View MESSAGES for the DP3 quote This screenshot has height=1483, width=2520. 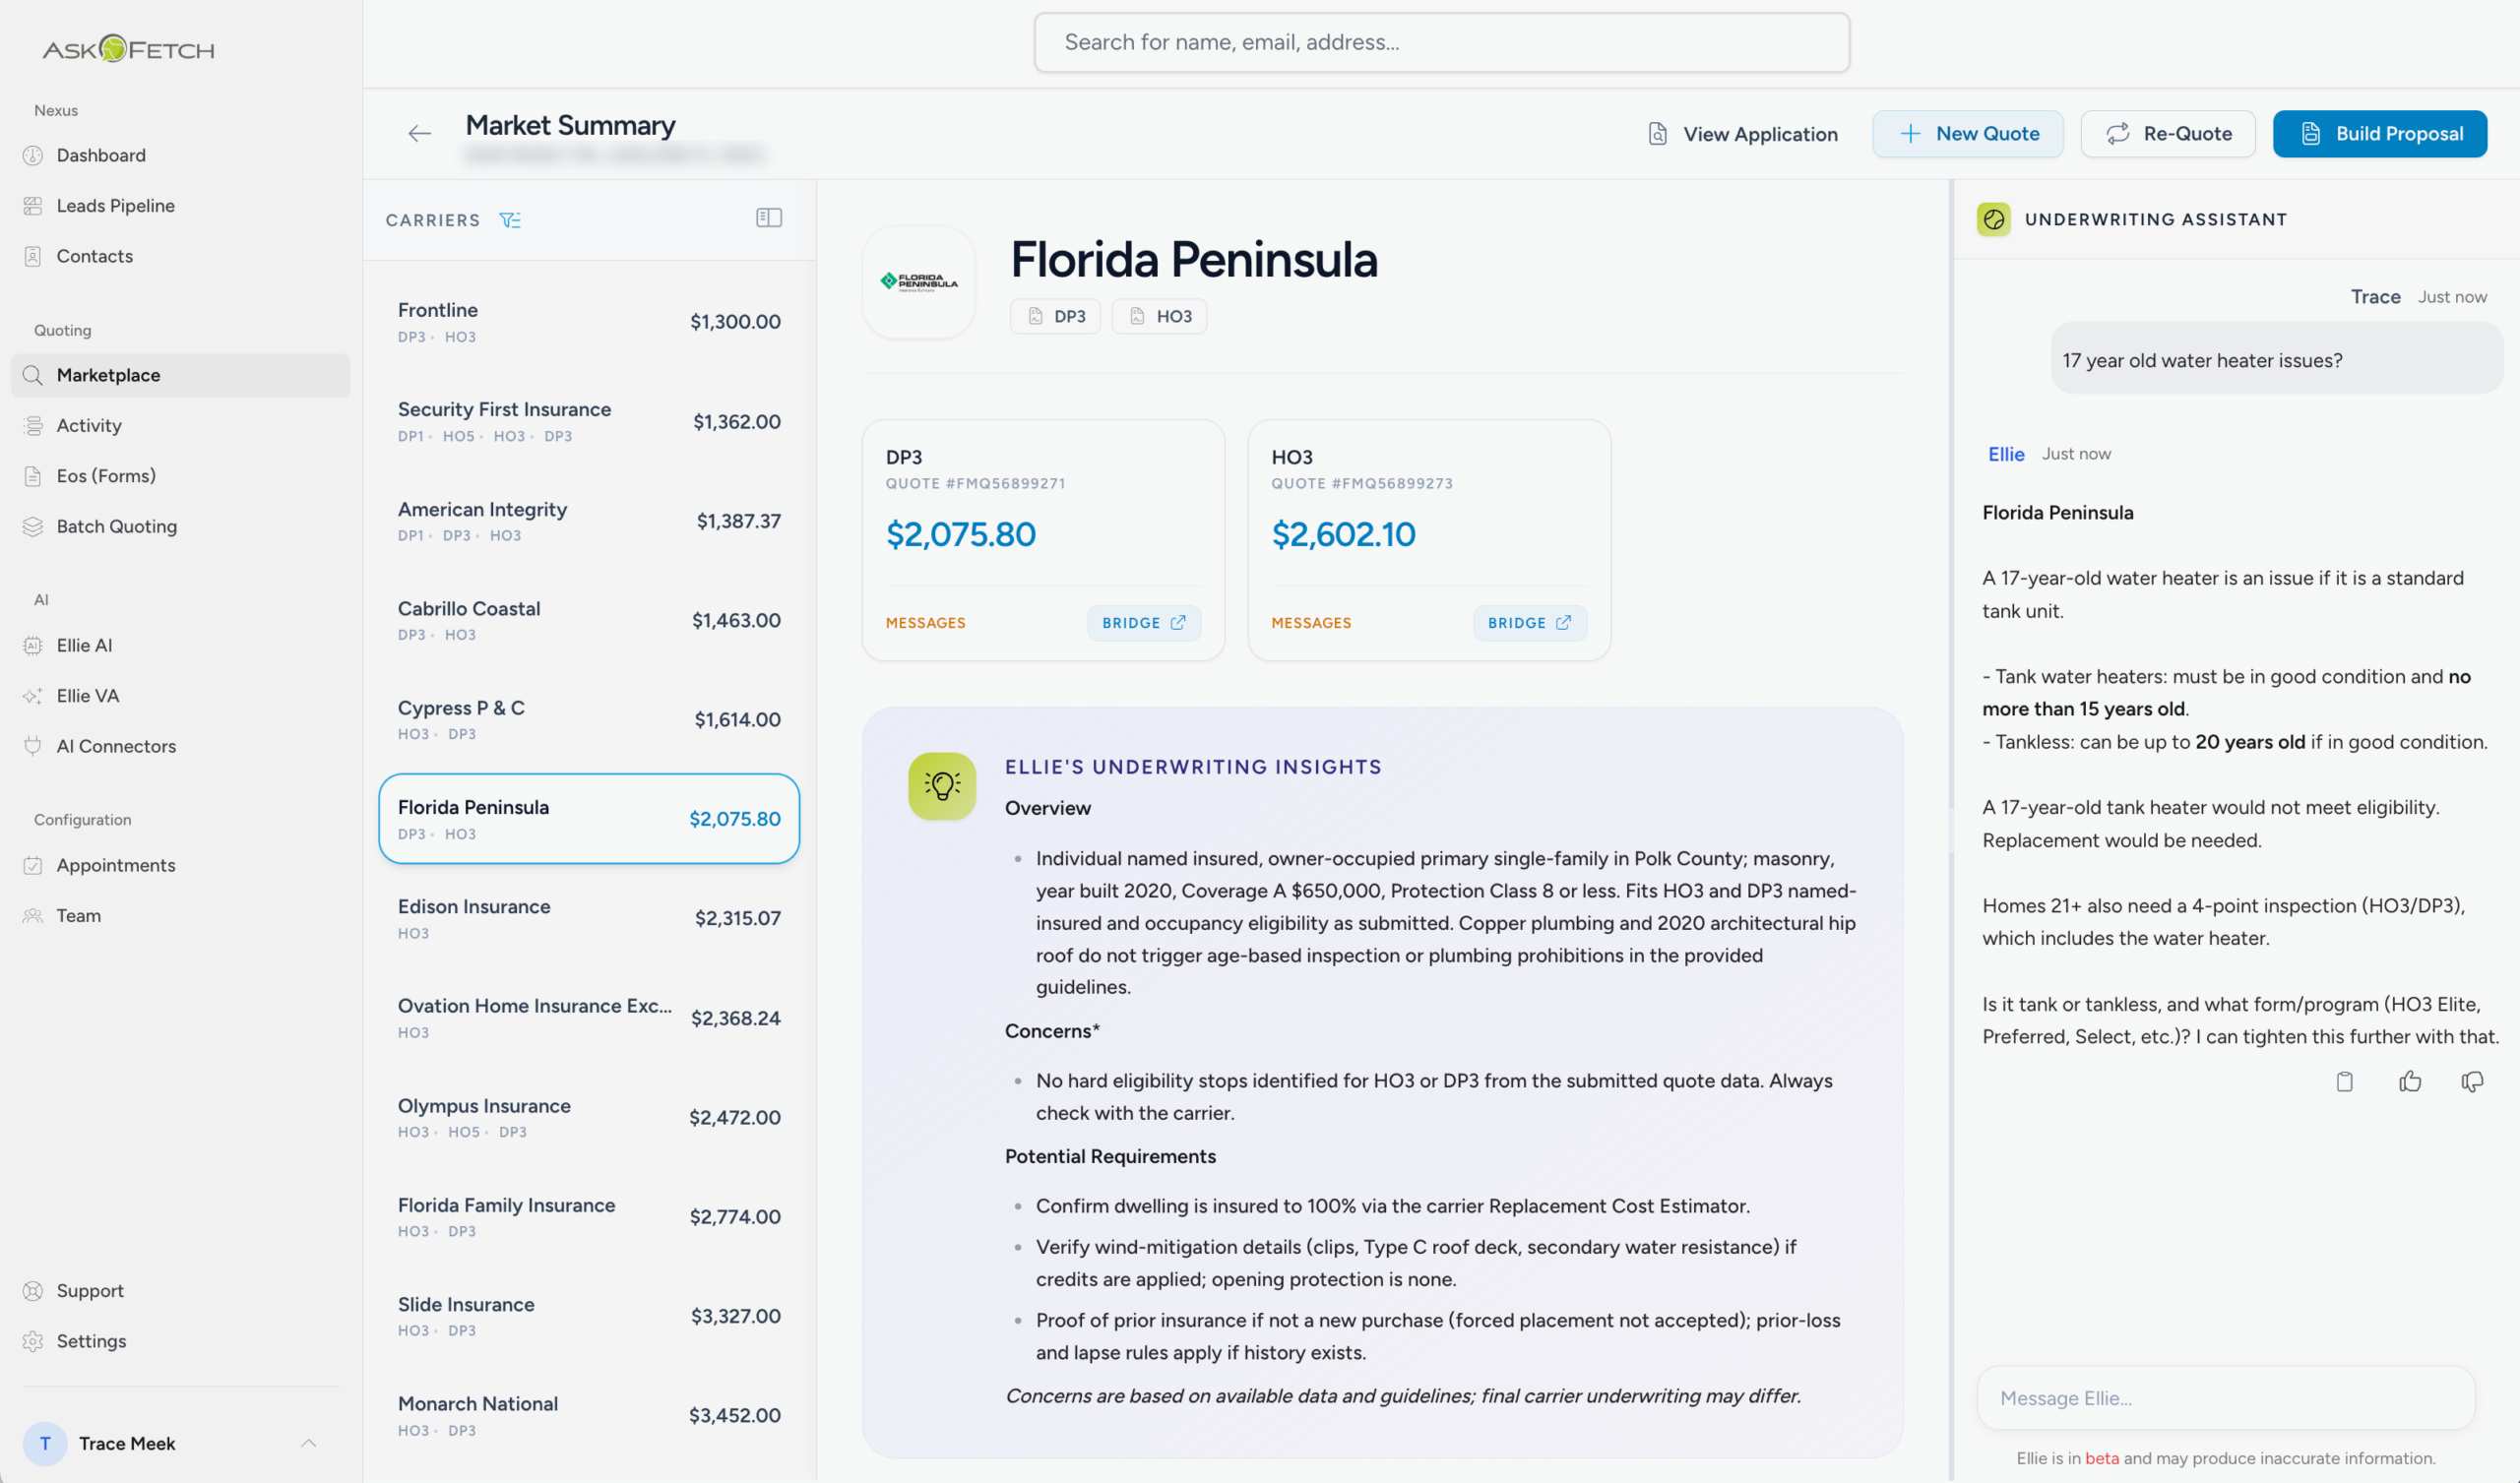point(925,623)
